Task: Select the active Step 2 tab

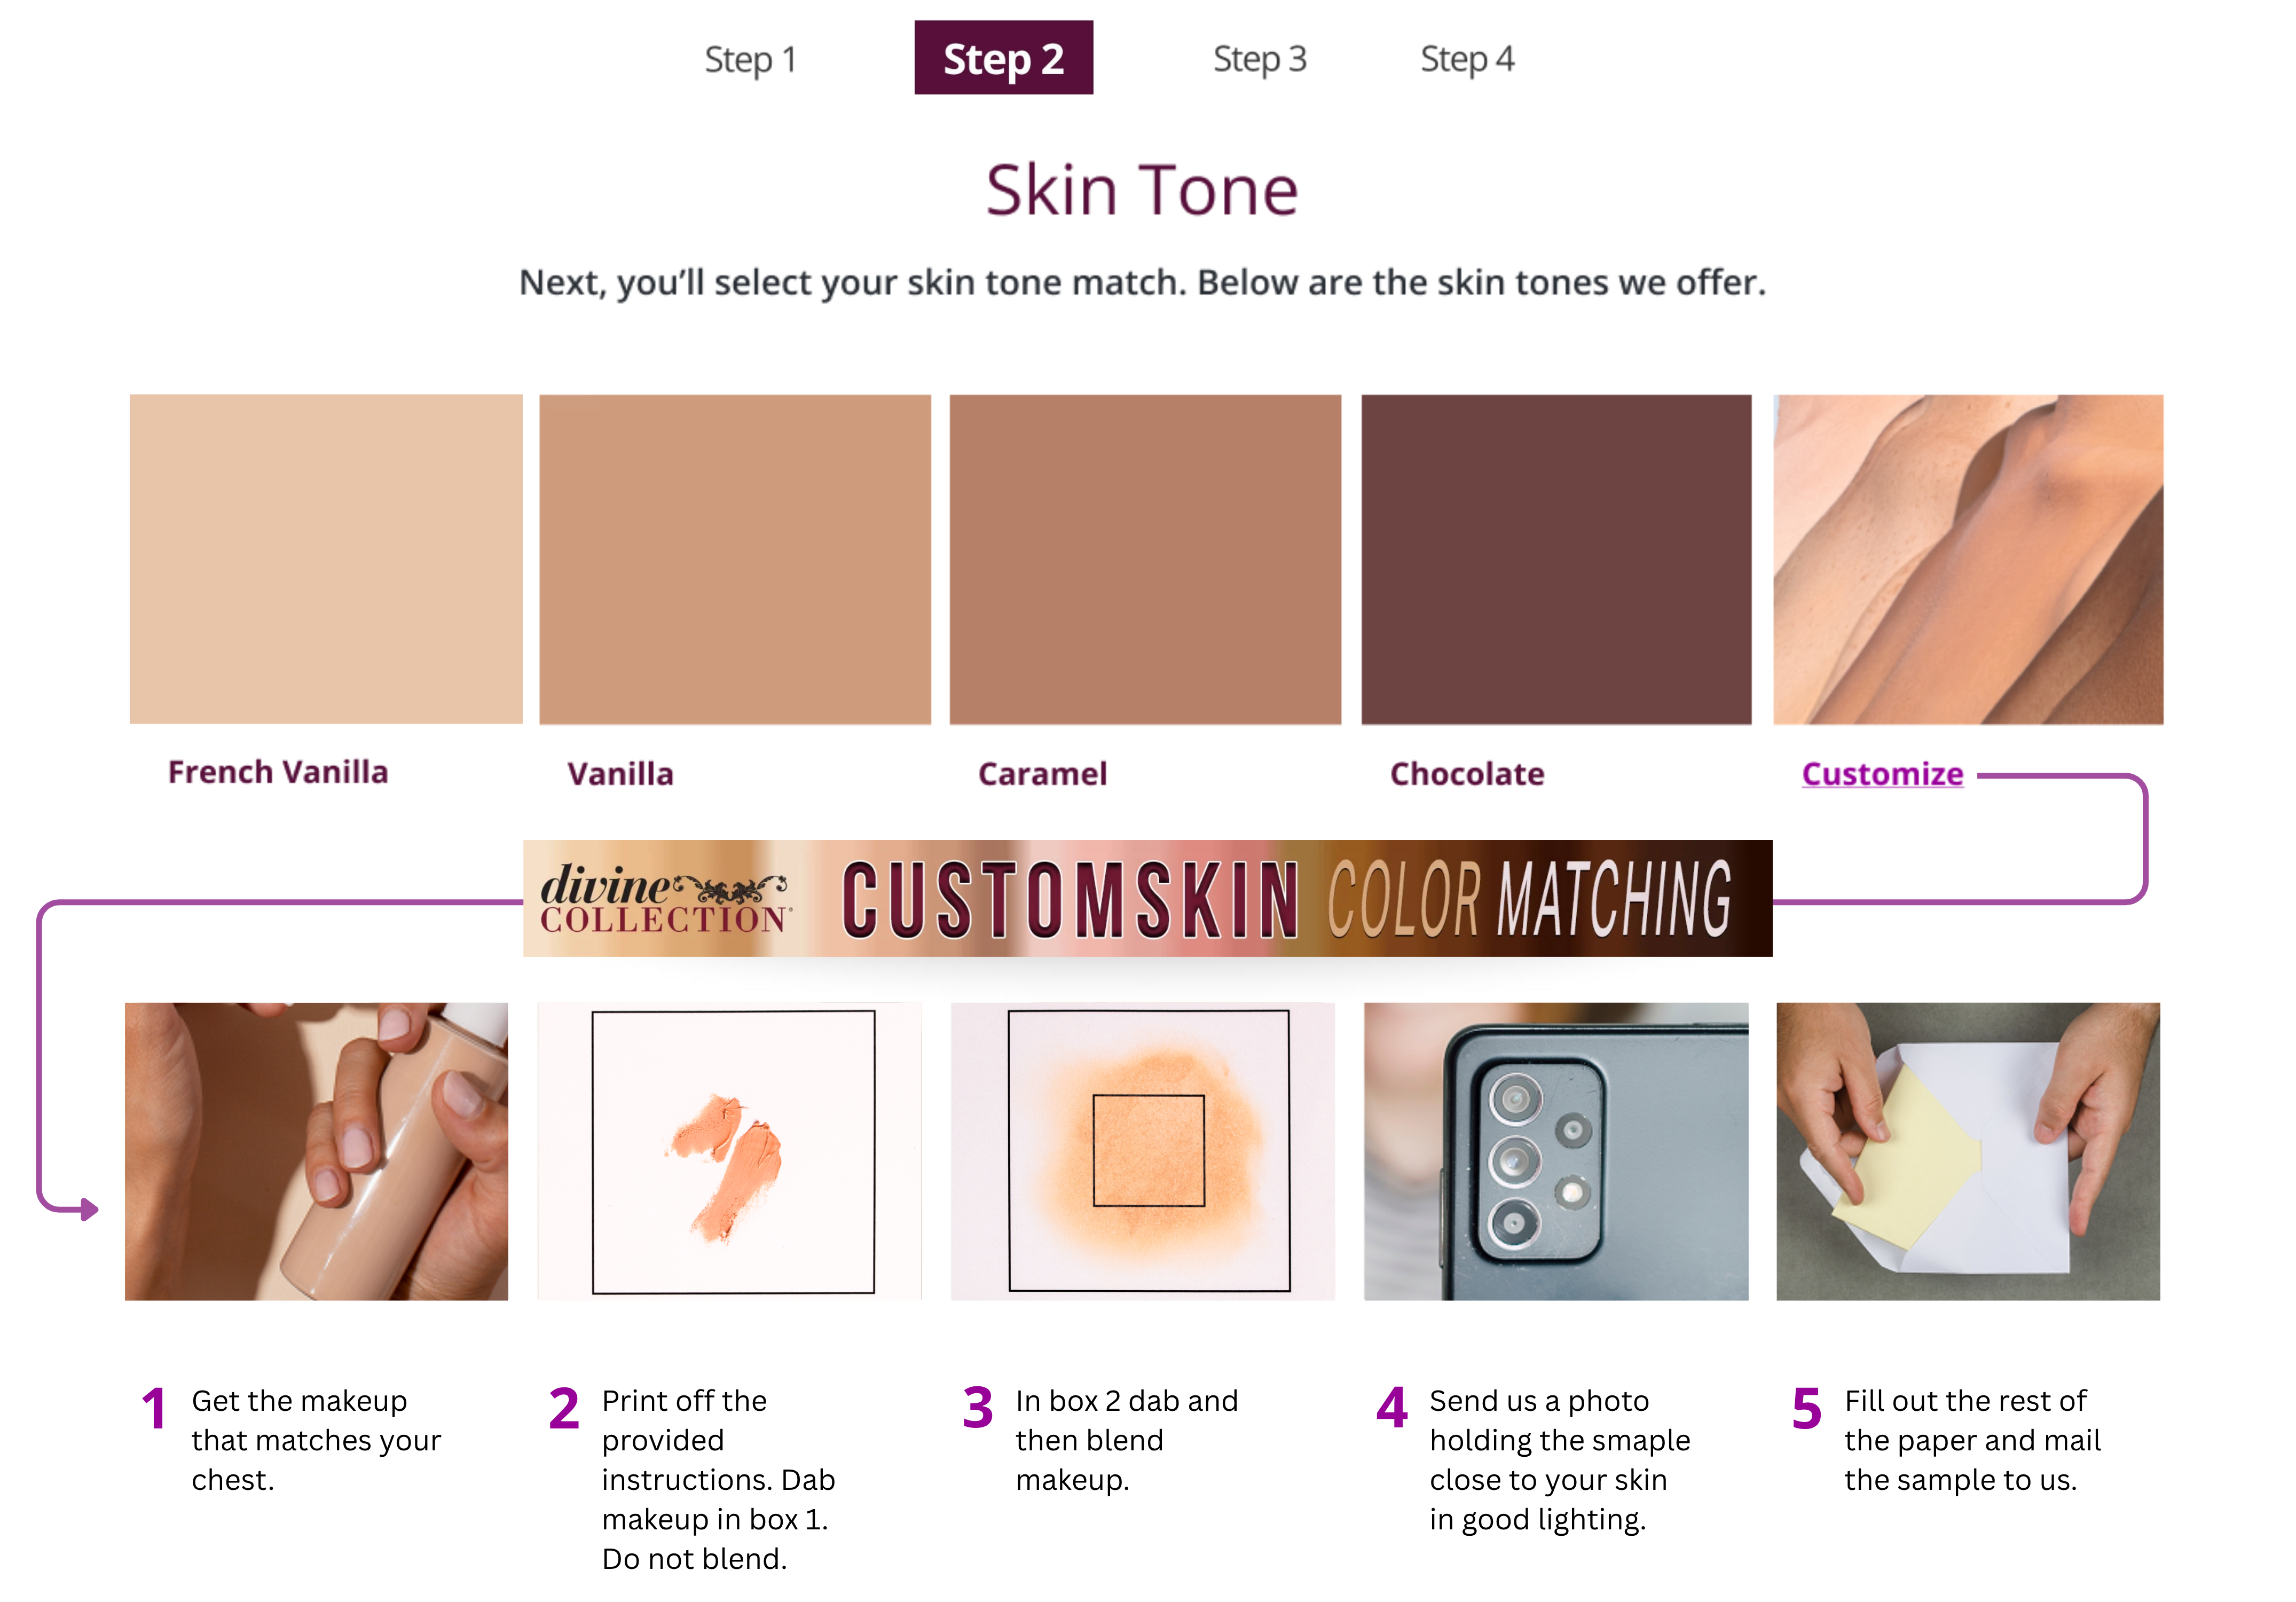Action: [1003, 58]
